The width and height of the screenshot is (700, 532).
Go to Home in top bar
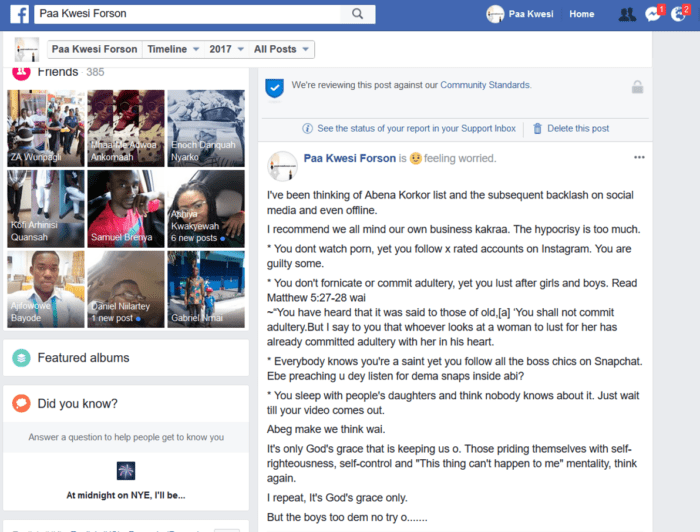tap(581, 14)
